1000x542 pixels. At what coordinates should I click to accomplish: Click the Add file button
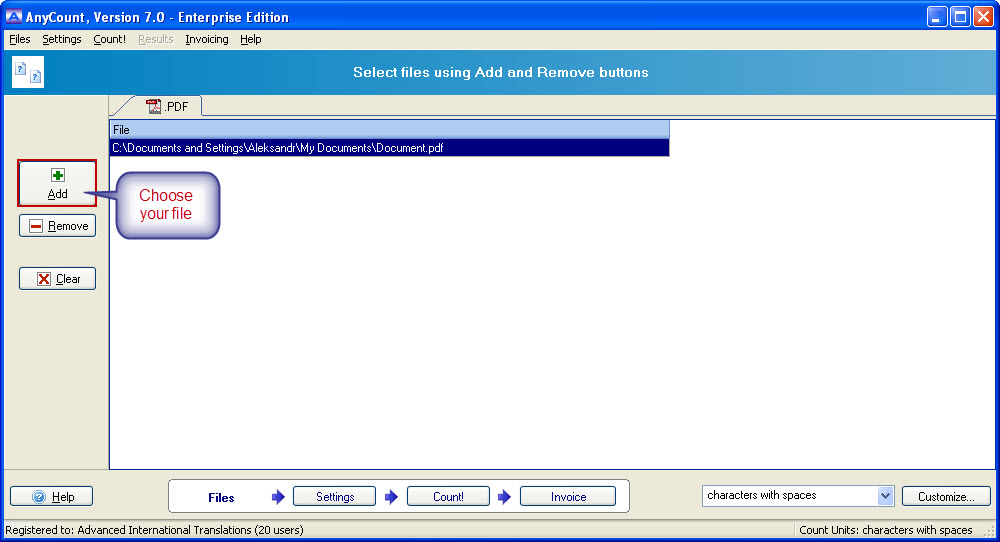tap(57, 184)
